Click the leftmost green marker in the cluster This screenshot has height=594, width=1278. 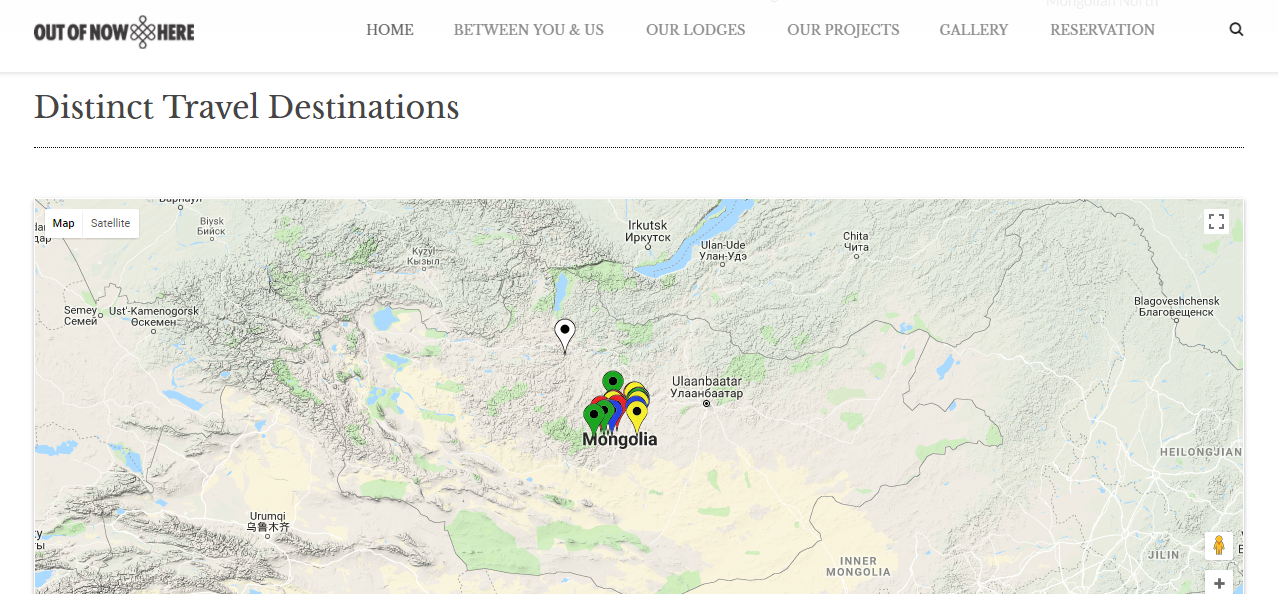coord(594,414)
